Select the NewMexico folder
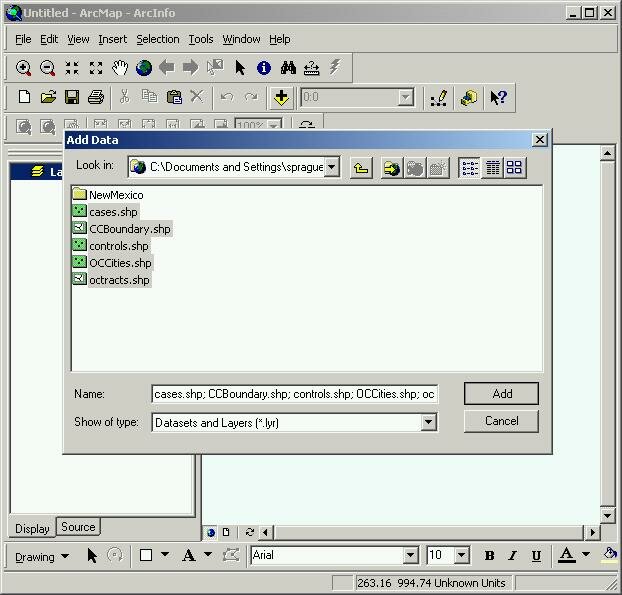 108,195
